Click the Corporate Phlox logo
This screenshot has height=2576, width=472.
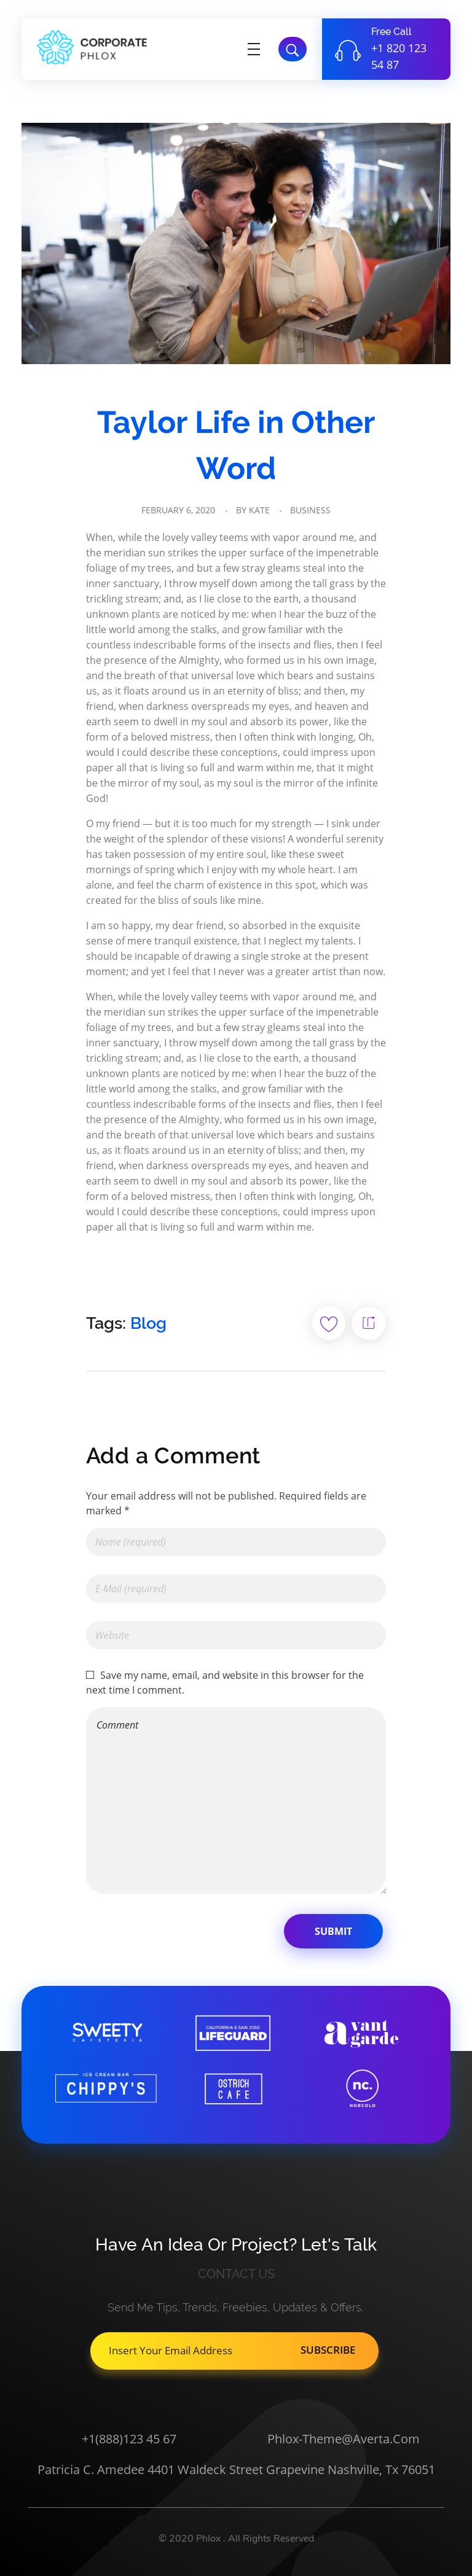[92, 48]
